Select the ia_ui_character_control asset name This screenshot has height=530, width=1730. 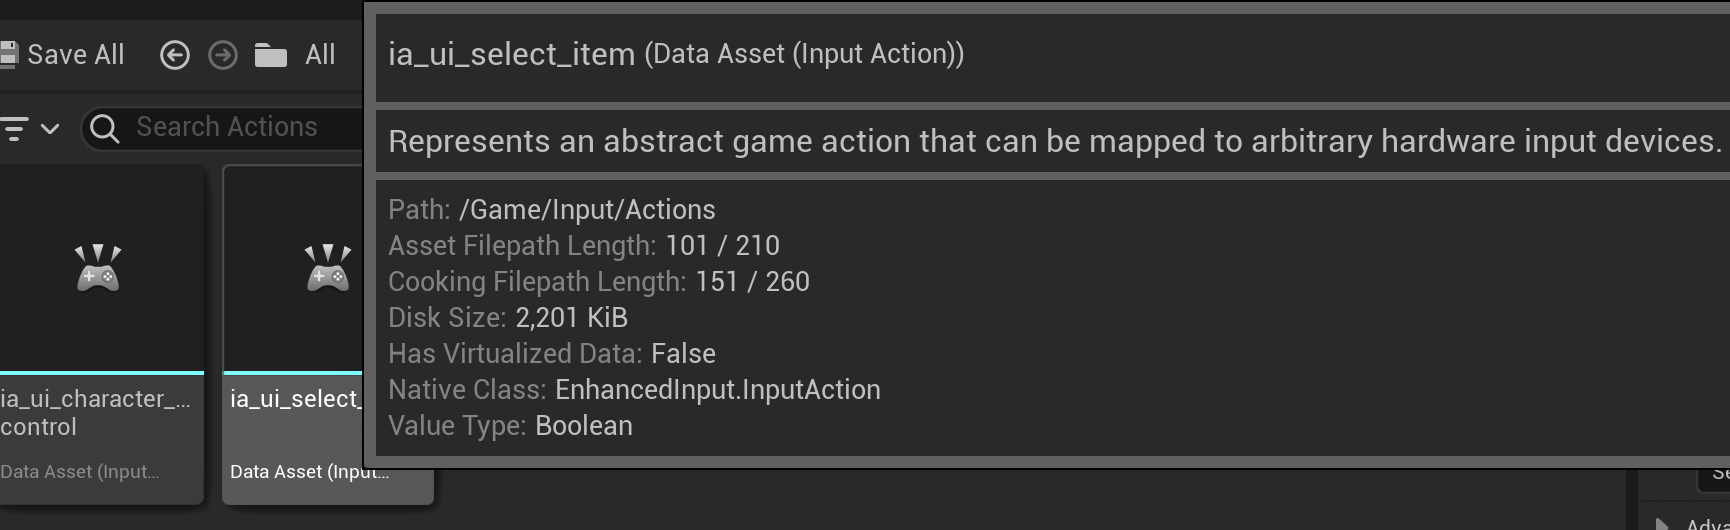(x=95, y=412)
